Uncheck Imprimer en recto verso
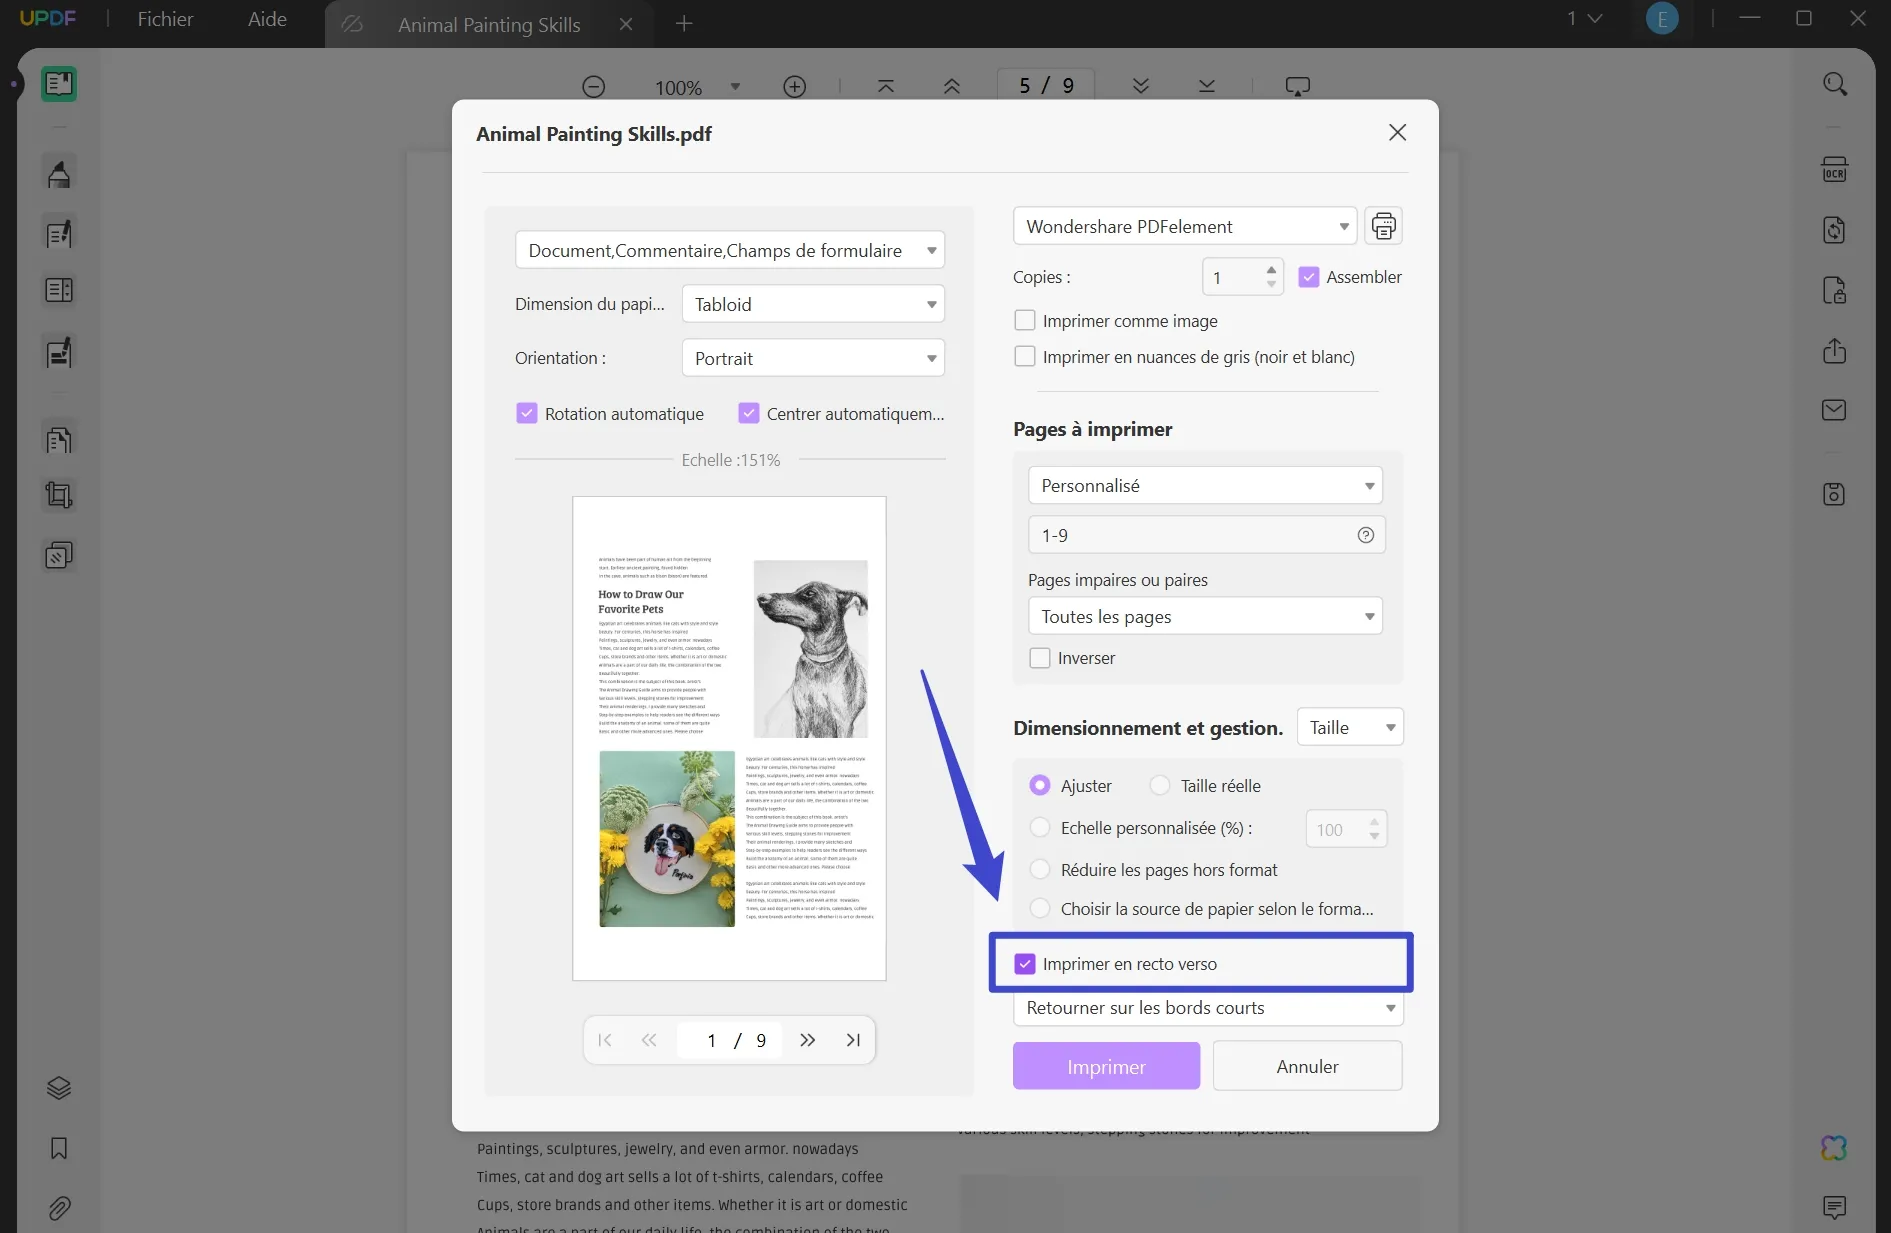The image size is (1891, 1233). pyautogui.click(x=1025, y=963)
